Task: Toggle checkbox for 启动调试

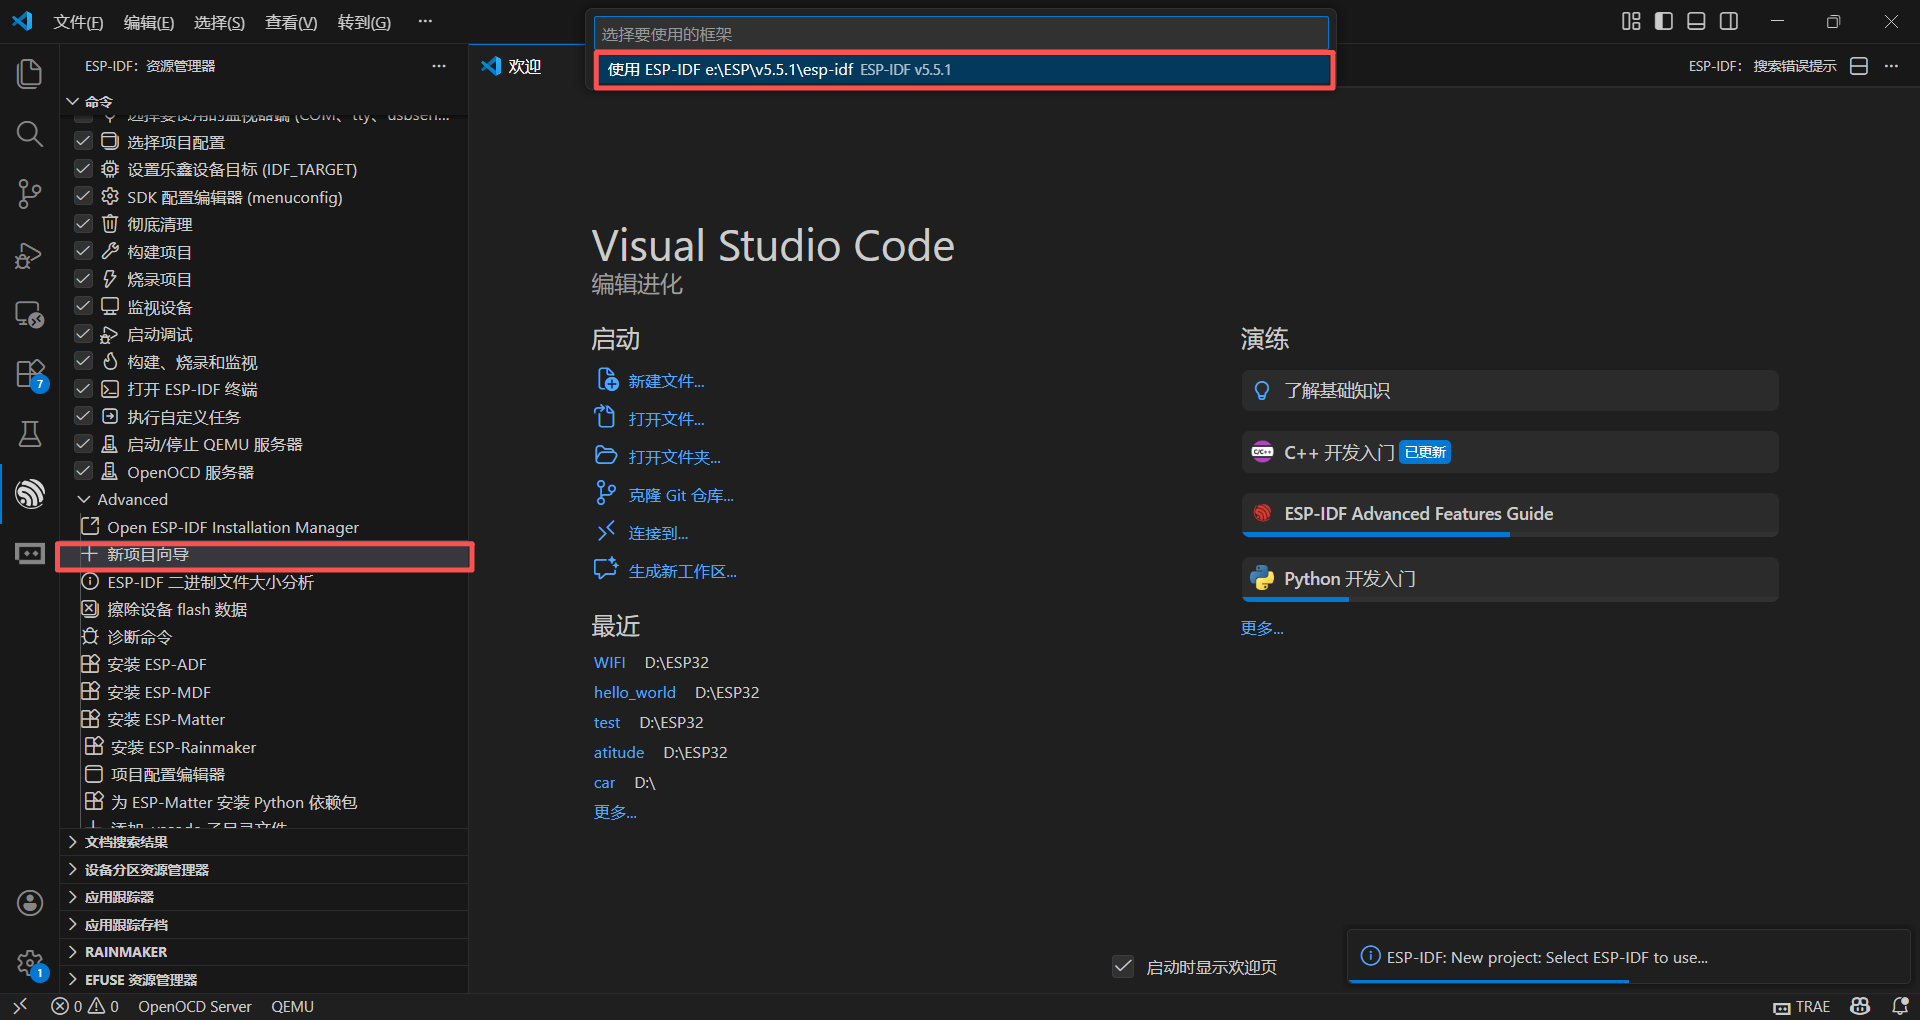Action: [x=84, y=334]
